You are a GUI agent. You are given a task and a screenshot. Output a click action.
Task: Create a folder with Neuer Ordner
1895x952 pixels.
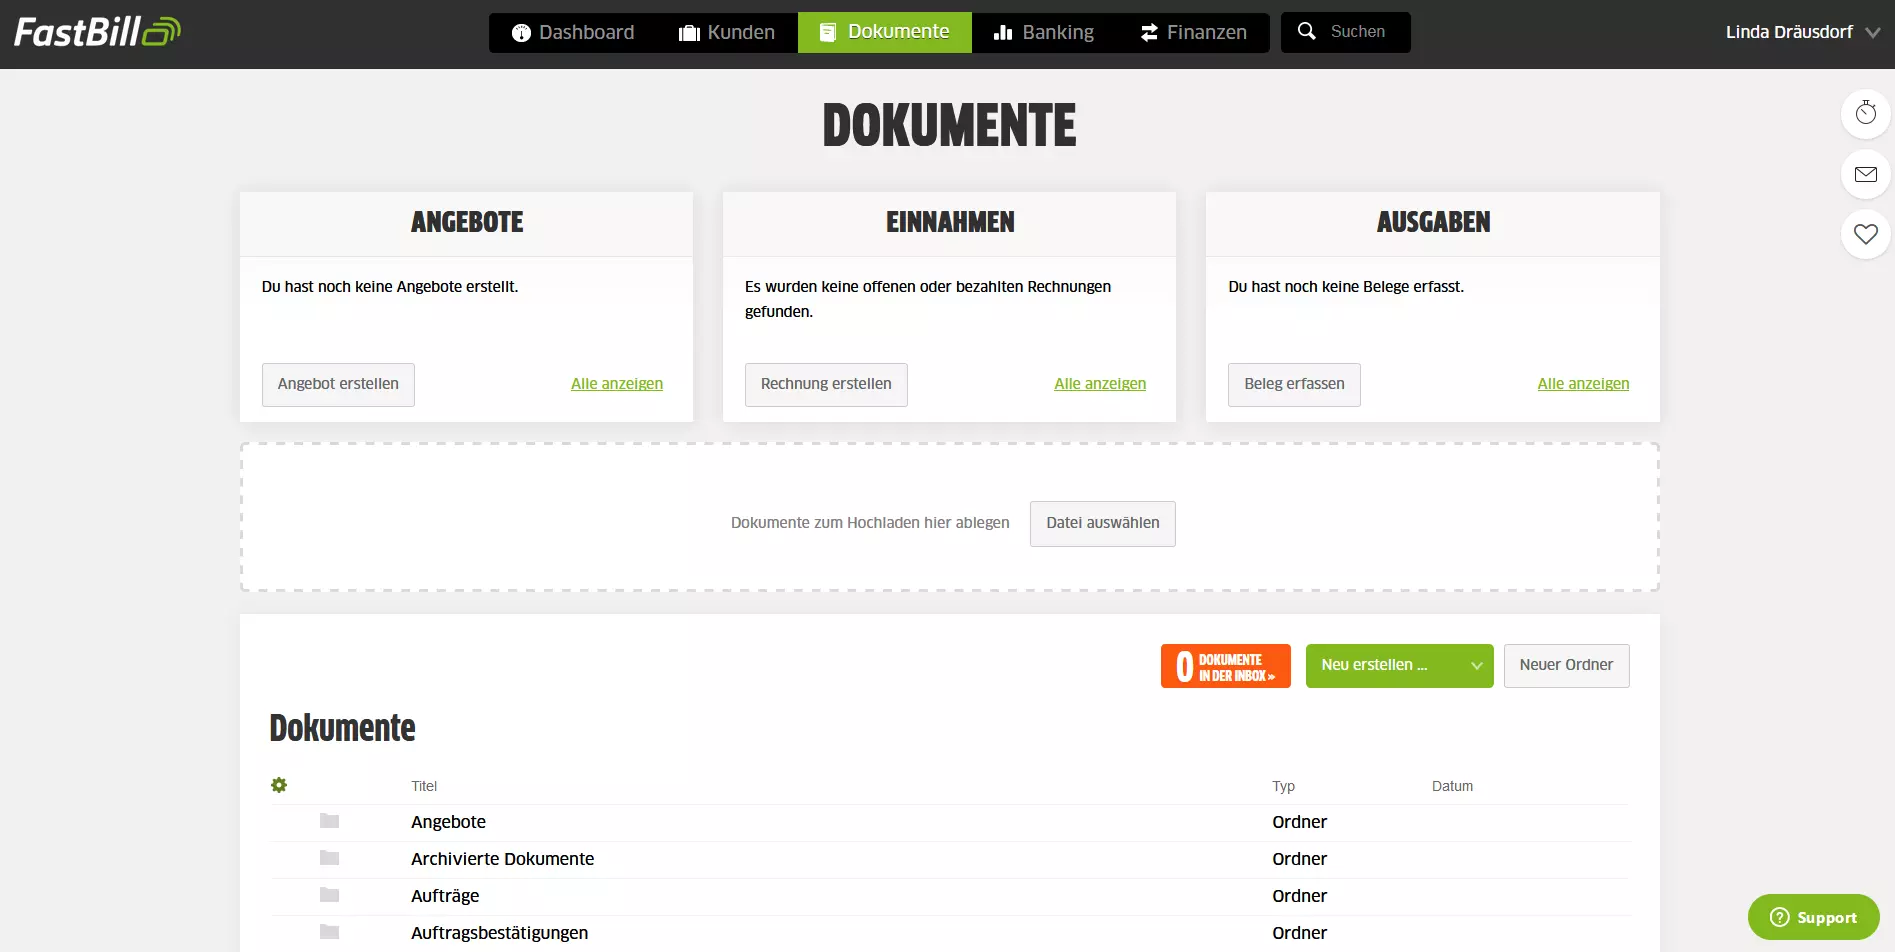point(1566,665)
